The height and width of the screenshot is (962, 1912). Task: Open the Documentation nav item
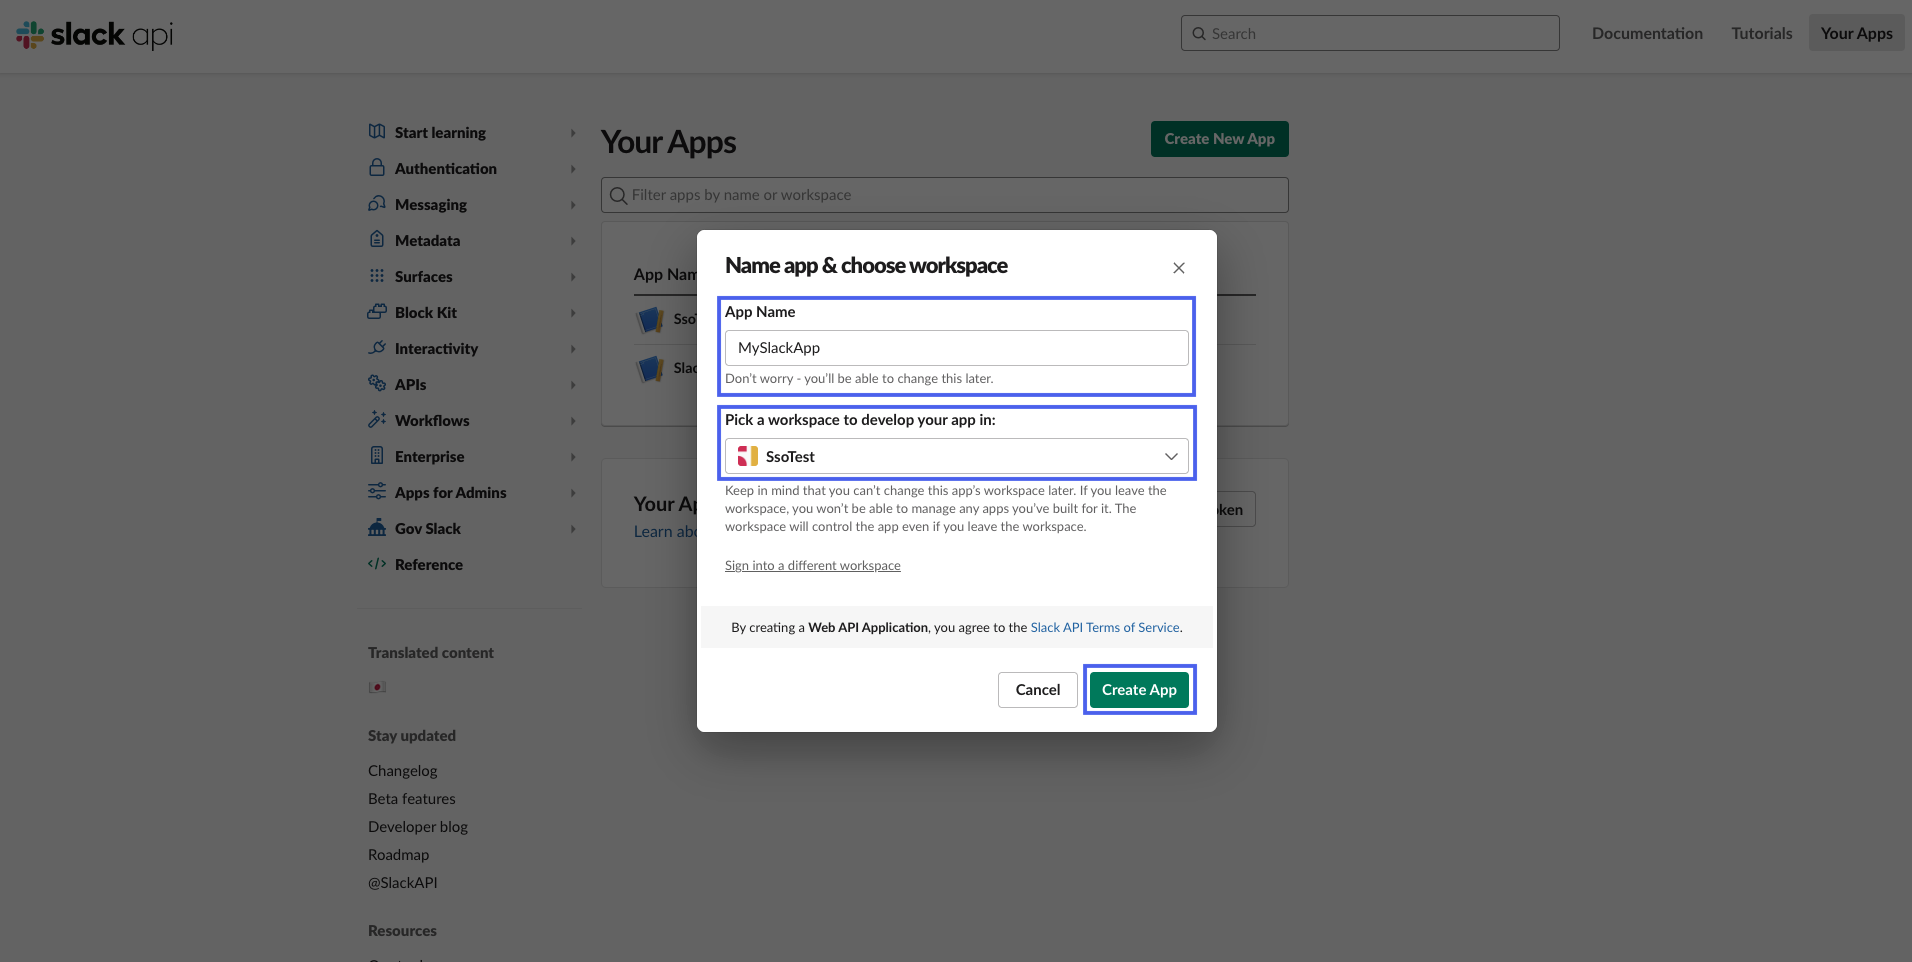tap(1647, 33)
